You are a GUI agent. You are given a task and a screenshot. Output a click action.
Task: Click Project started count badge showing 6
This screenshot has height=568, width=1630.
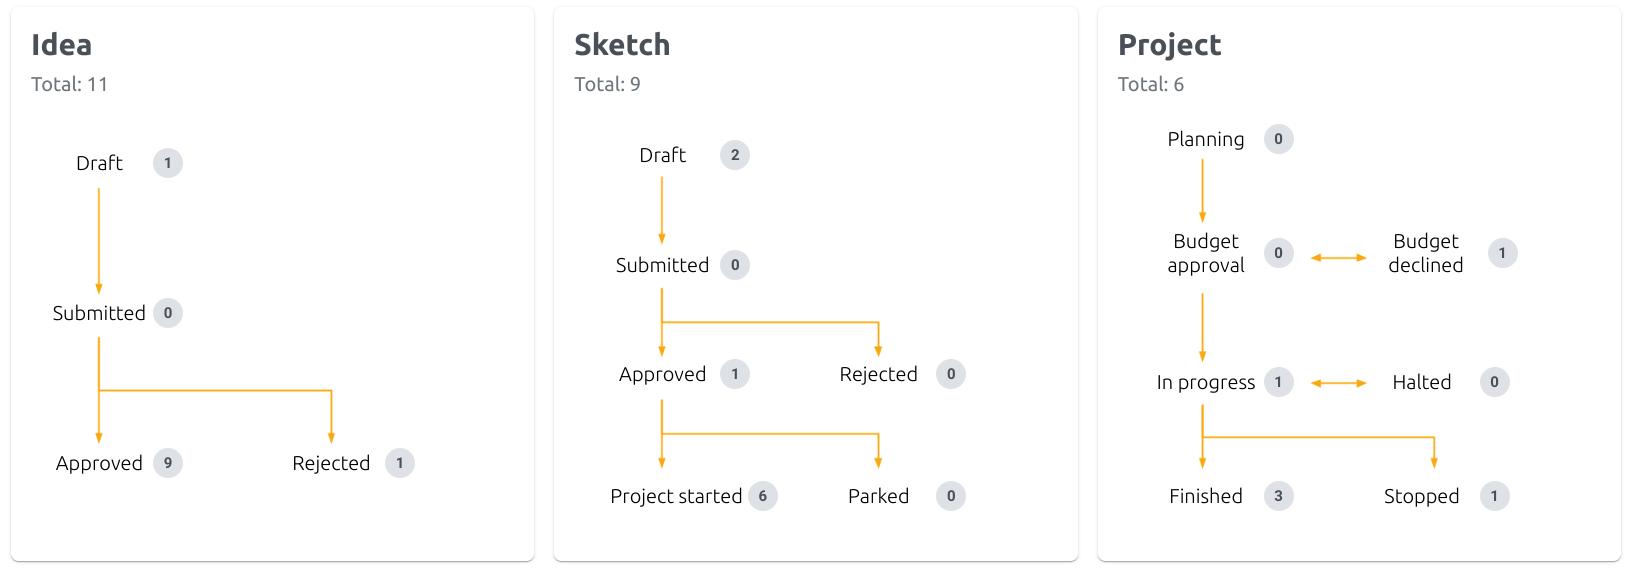click(x=763, y=496)
